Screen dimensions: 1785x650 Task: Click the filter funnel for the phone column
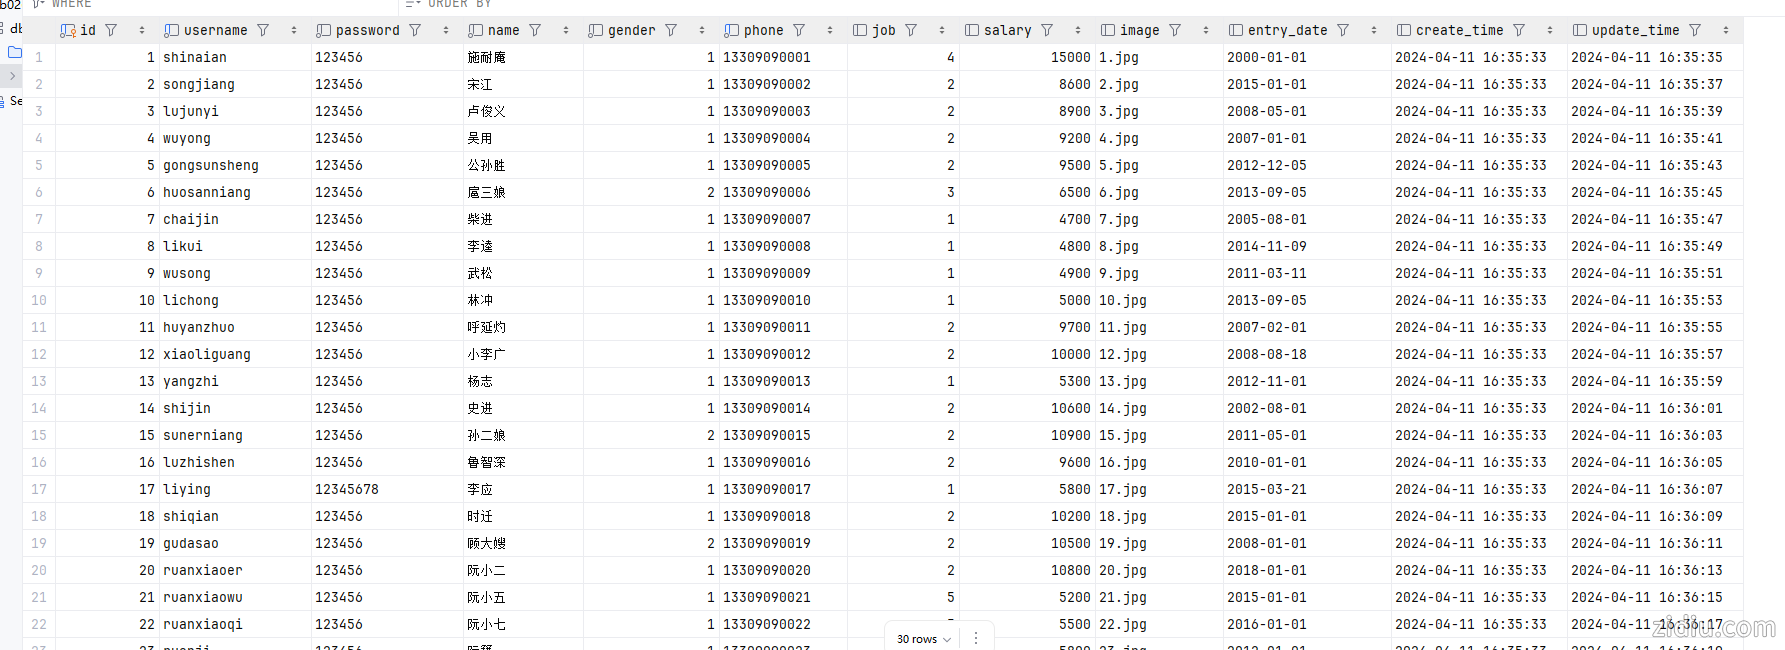click(799, 30)
